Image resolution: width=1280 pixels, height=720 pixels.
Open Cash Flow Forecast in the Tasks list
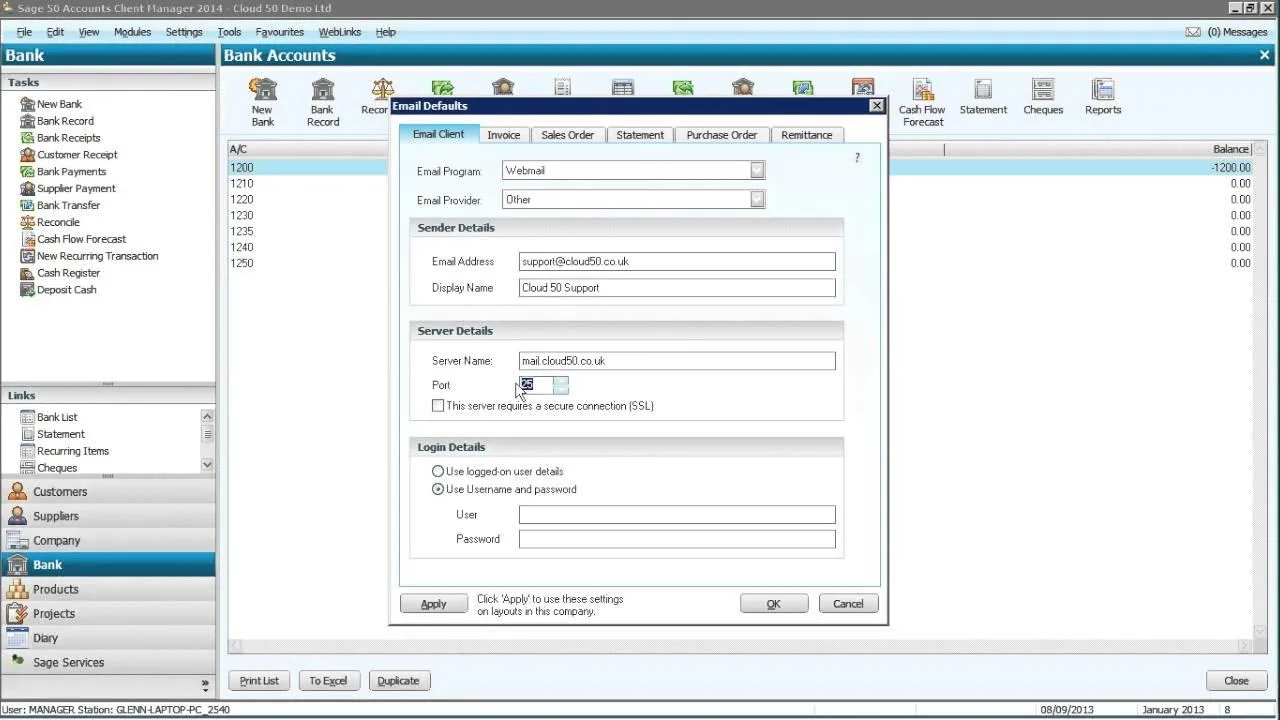tap(81, 239)
